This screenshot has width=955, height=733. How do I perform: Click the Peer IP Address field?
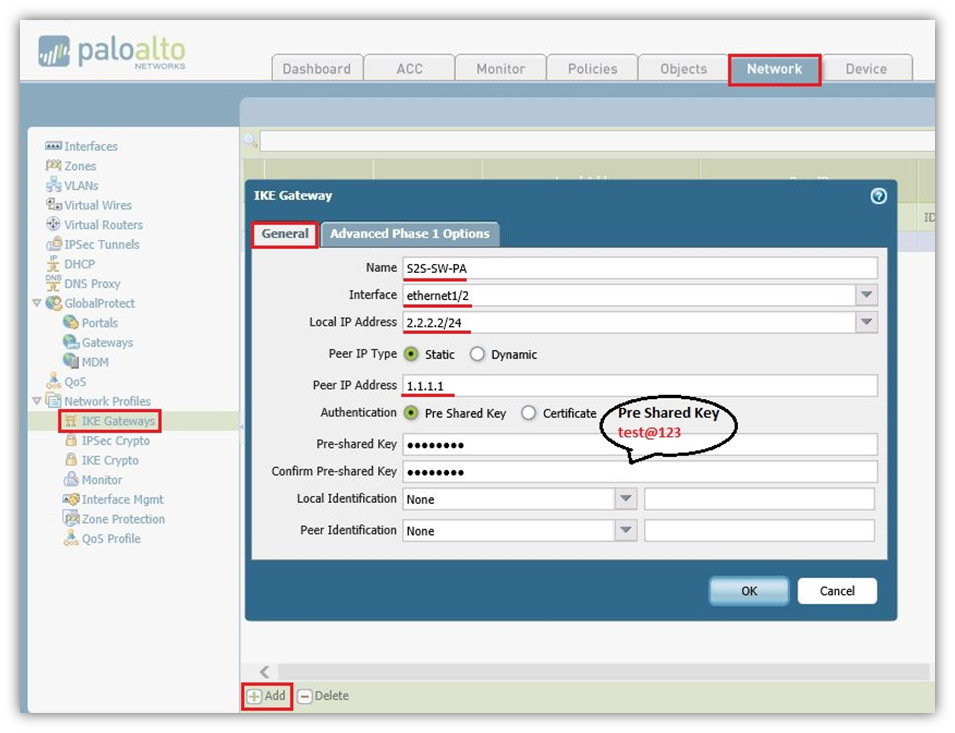(x=640, y=386)
